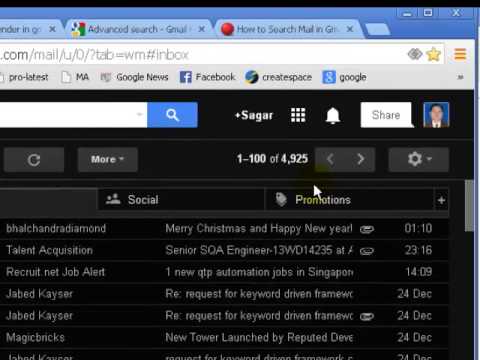Image resolution: width=480 pixels, height=360 pixels.
Task: Close the leftmost browser tab ending in 'nder in g'
Action: click(x=52, y=29)
